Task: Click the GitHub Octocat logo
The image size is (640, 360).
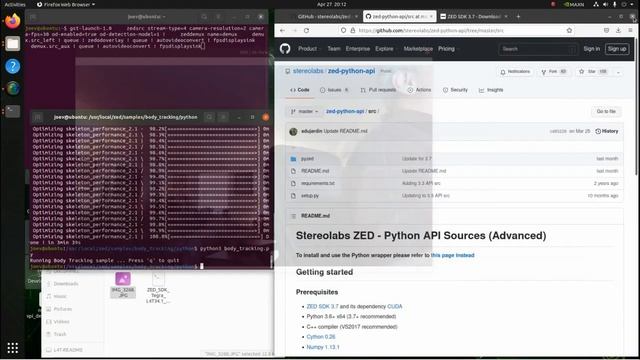Action: 285,49
